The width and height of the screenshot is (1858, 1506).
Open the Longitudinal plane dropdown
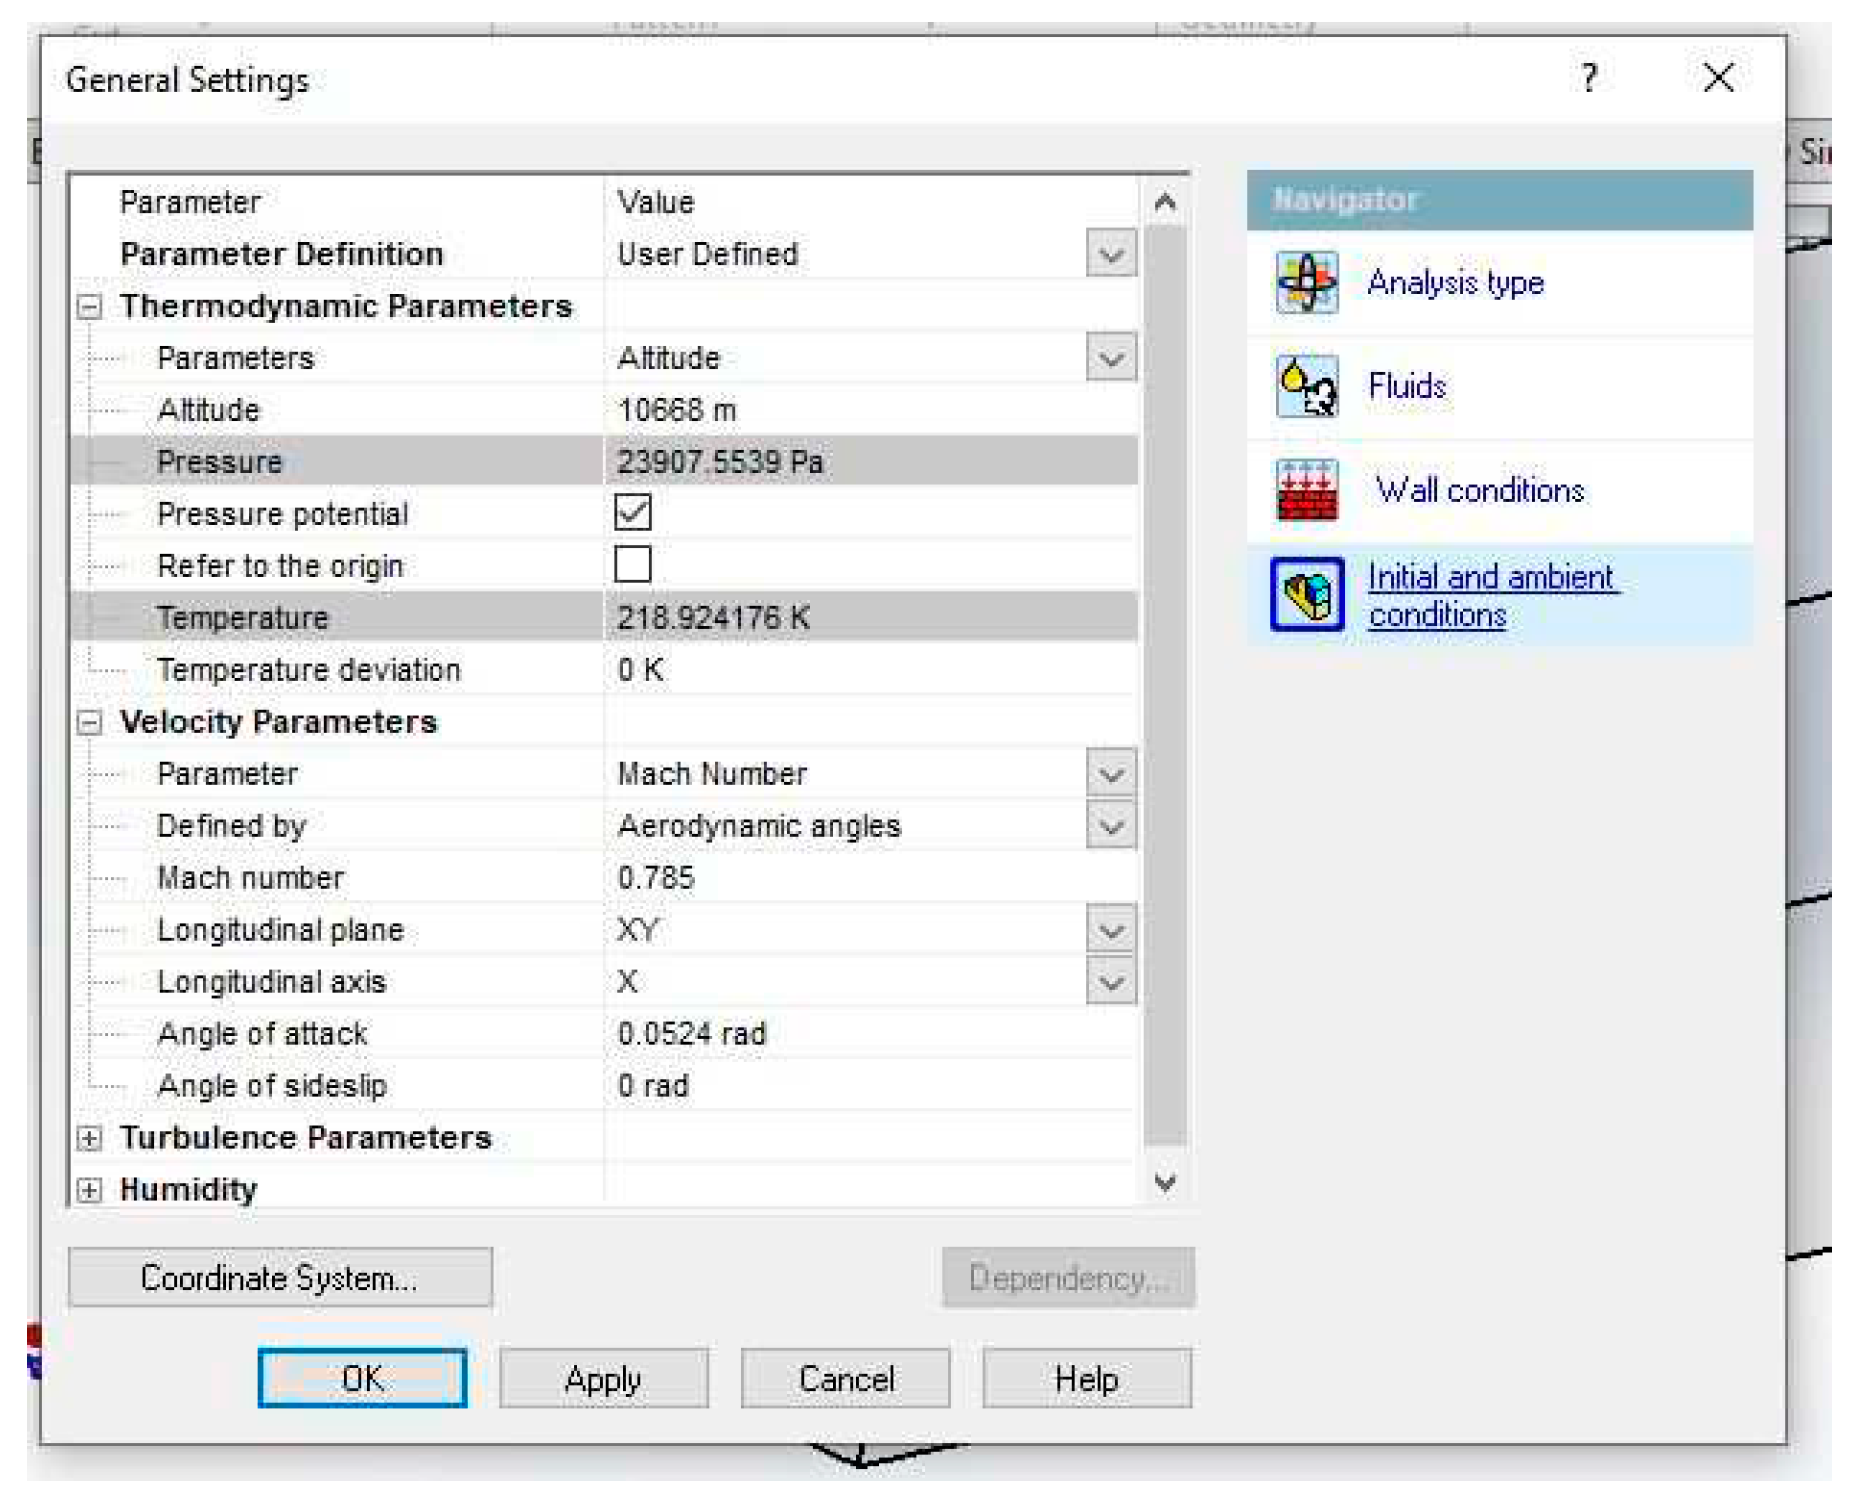[1110, 930]
